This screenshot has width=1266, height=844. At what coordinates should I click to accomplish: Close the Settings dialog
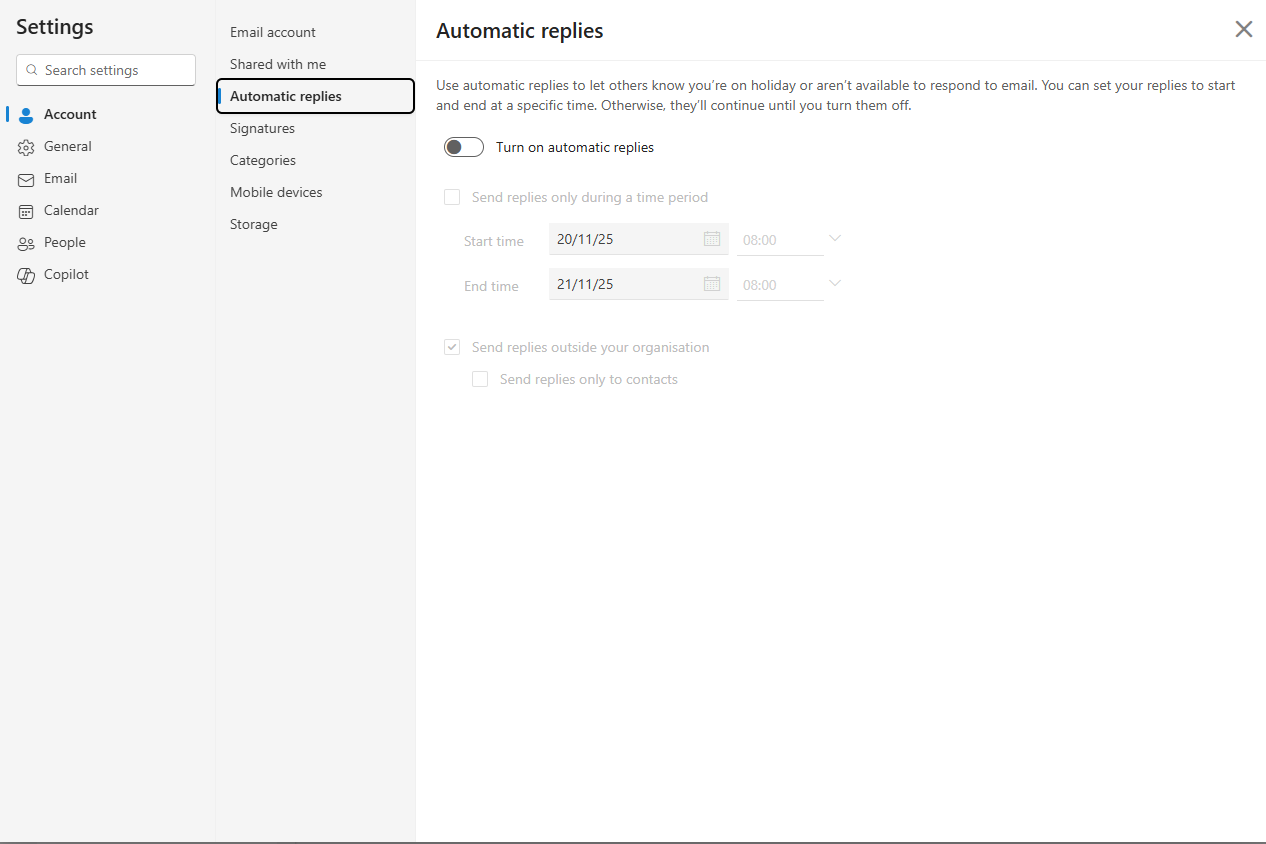point(1243,29)
